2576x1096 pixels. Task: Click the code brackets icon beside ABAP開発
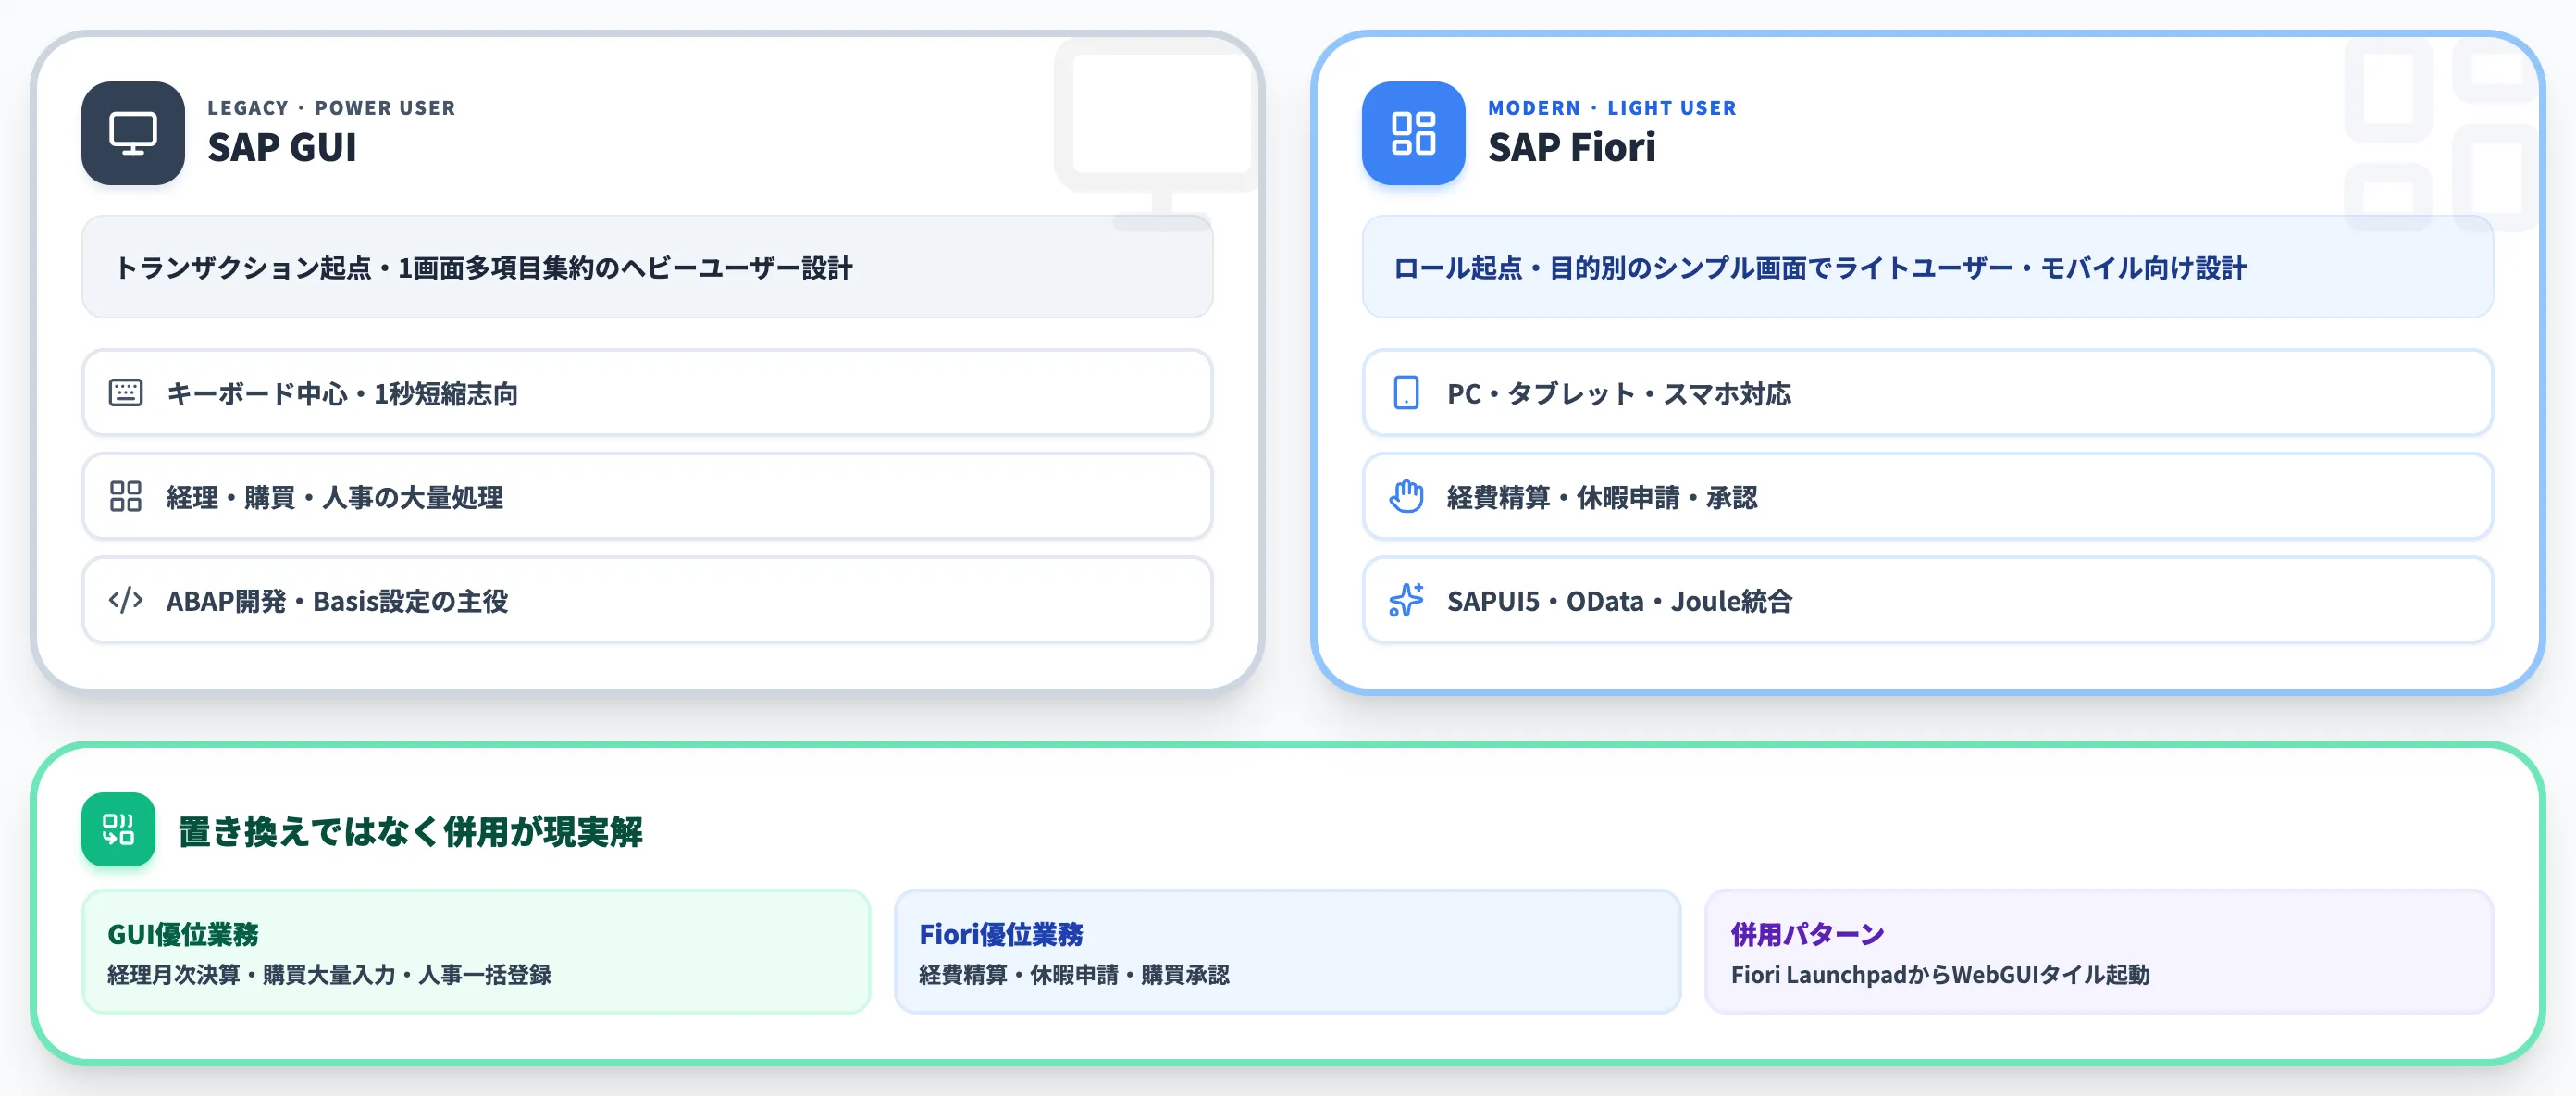(126, 600)
